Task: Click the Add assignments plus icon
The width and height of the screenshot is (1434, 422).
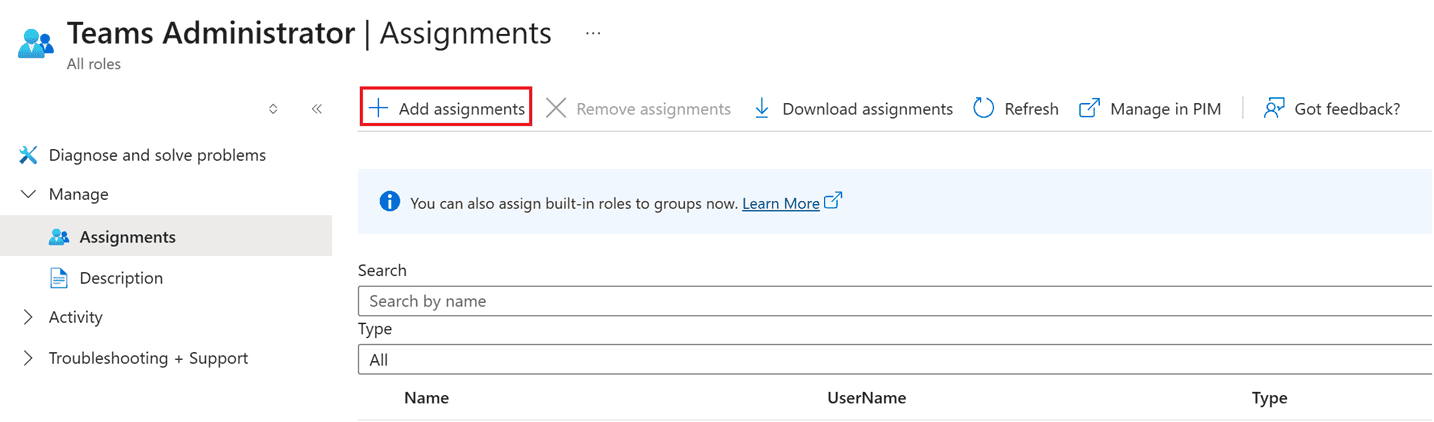Action: click(378, 108)
